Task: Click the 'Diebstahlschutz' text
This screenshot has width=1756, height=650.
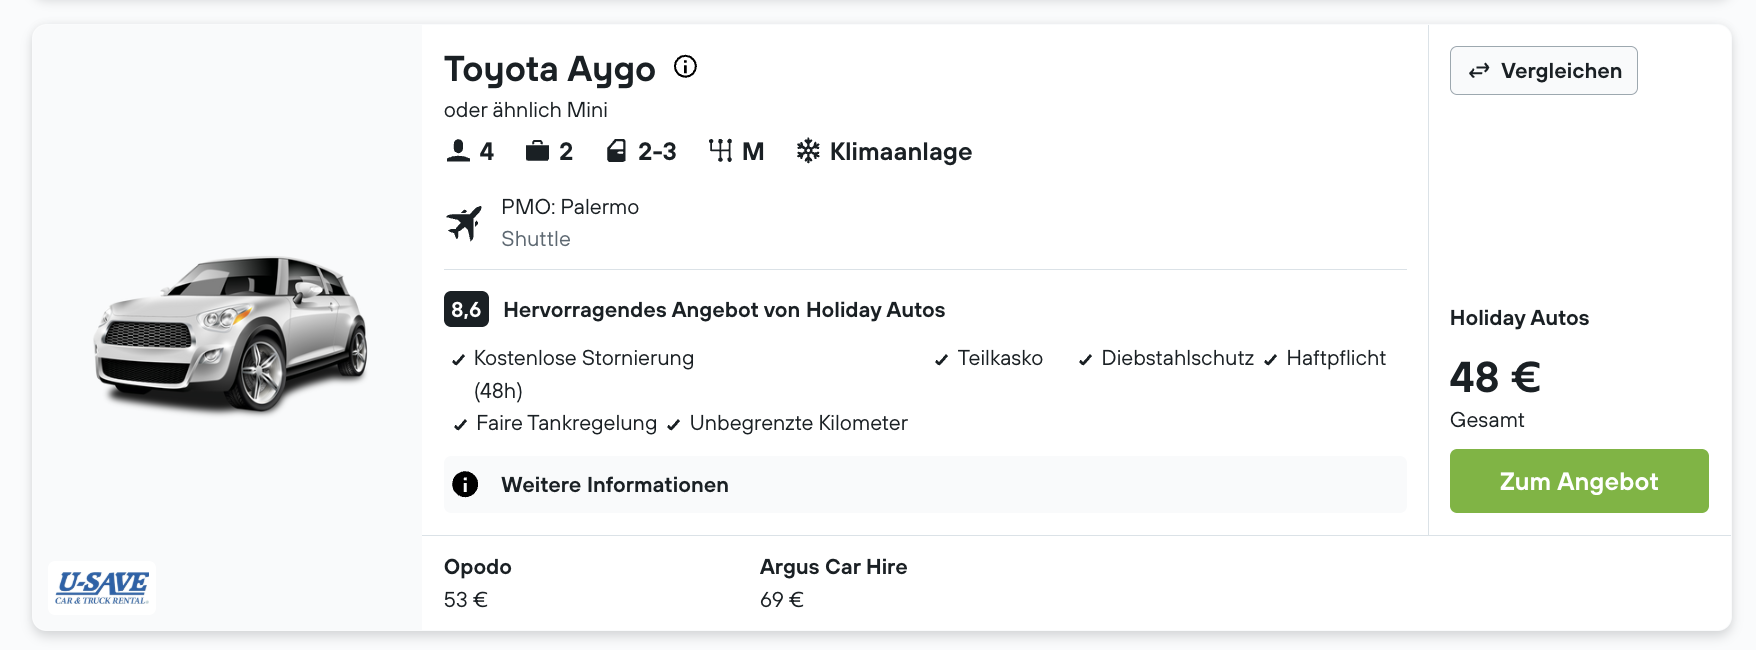Action: 1178,358
